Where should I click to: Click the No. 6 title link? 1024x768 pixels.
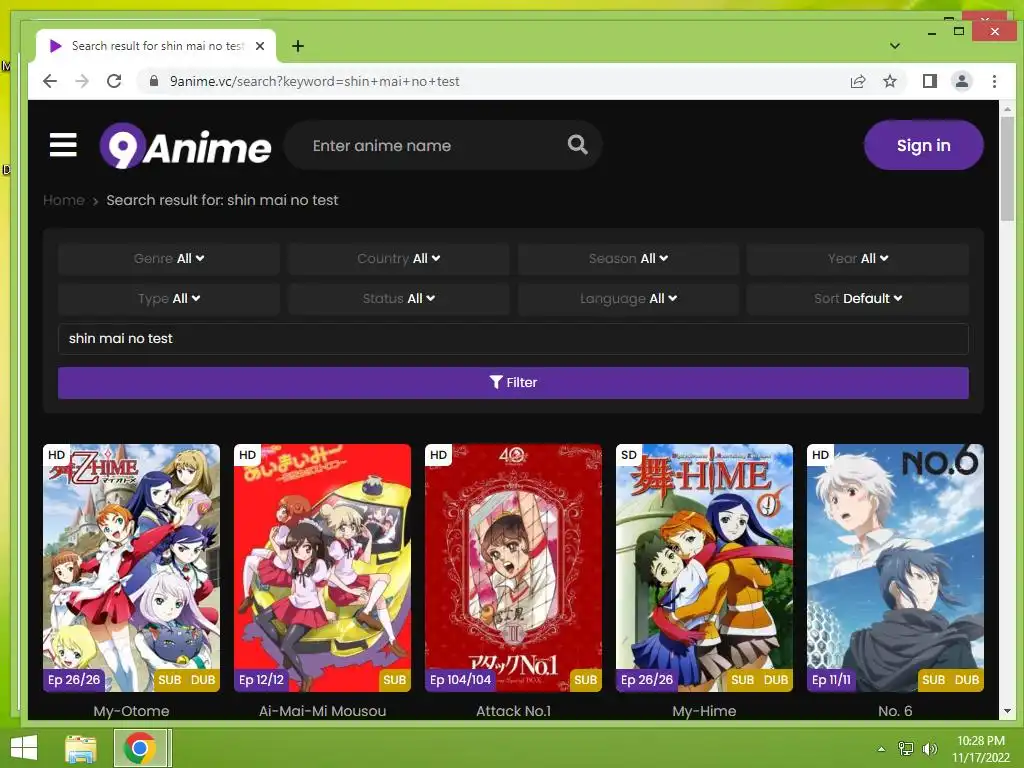(x=895, y=711)
